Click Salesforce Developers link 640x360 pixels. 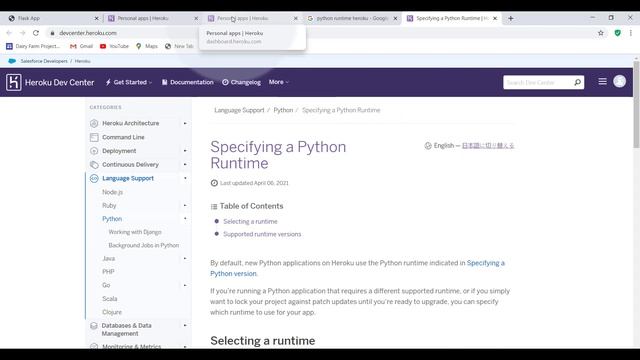[x=44, y=61]
